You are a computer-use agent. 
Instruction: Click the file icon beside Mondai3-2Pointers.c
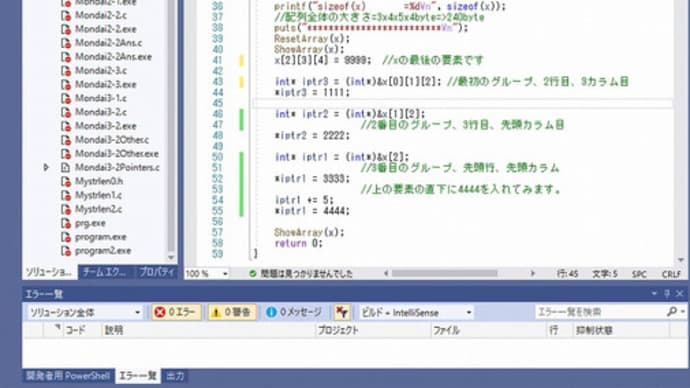66,168
